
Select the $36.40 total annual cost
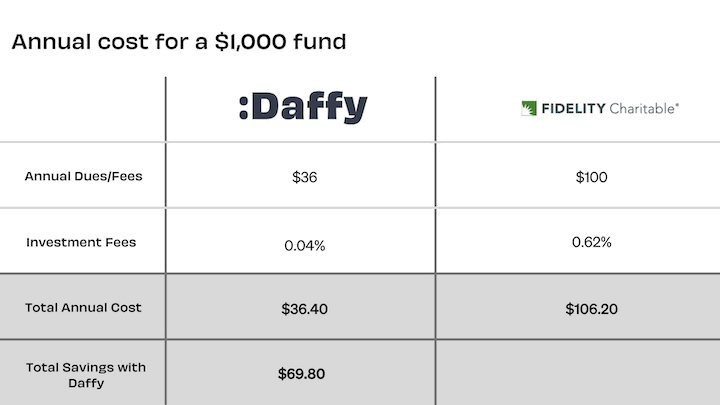click(304, 309)
